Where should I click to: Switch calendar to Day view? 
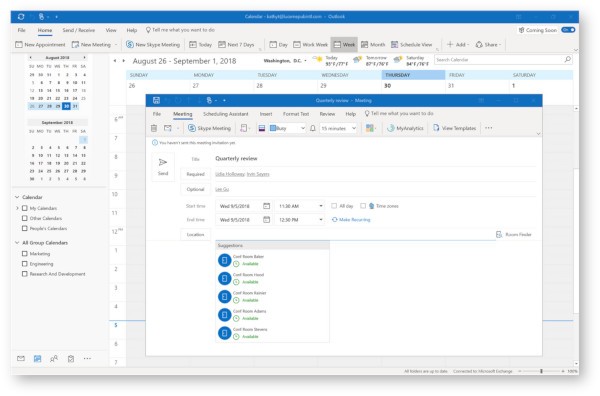[x=279, y=45]
